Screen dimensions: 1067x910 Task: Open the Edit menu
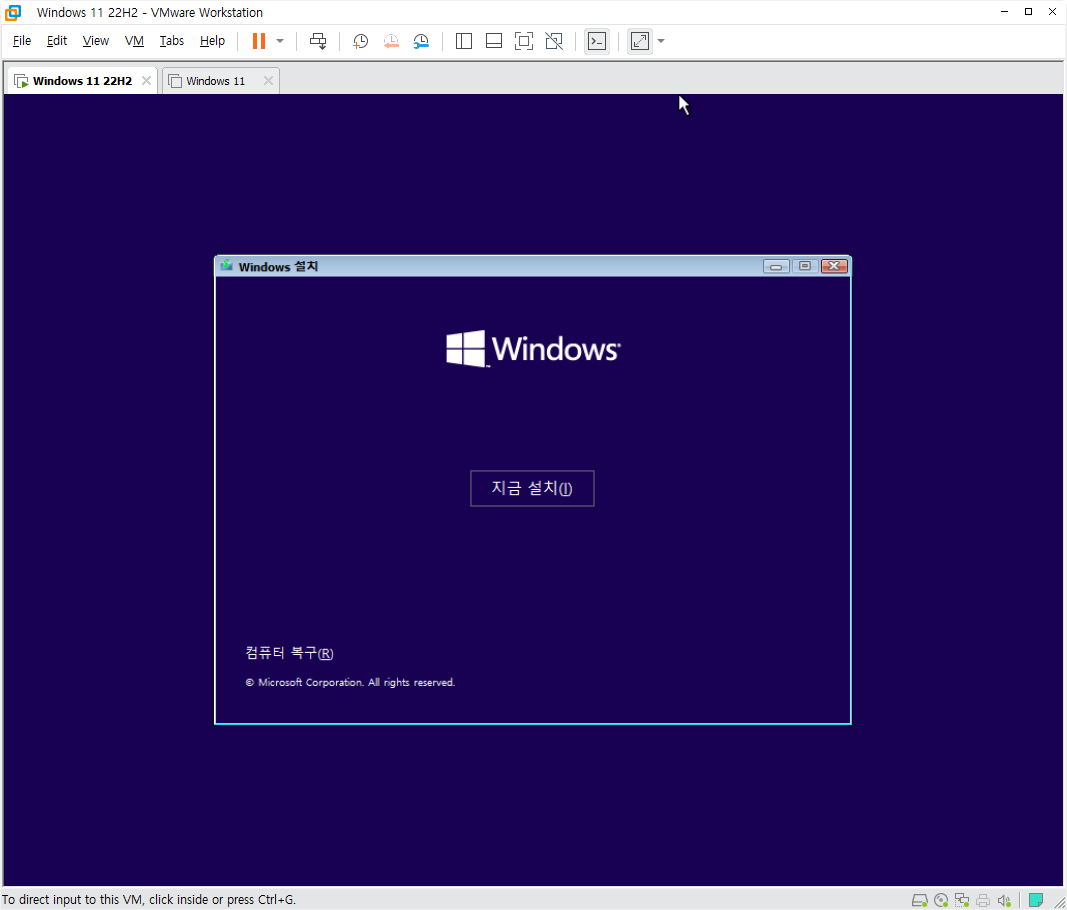[x=56, y=41]
